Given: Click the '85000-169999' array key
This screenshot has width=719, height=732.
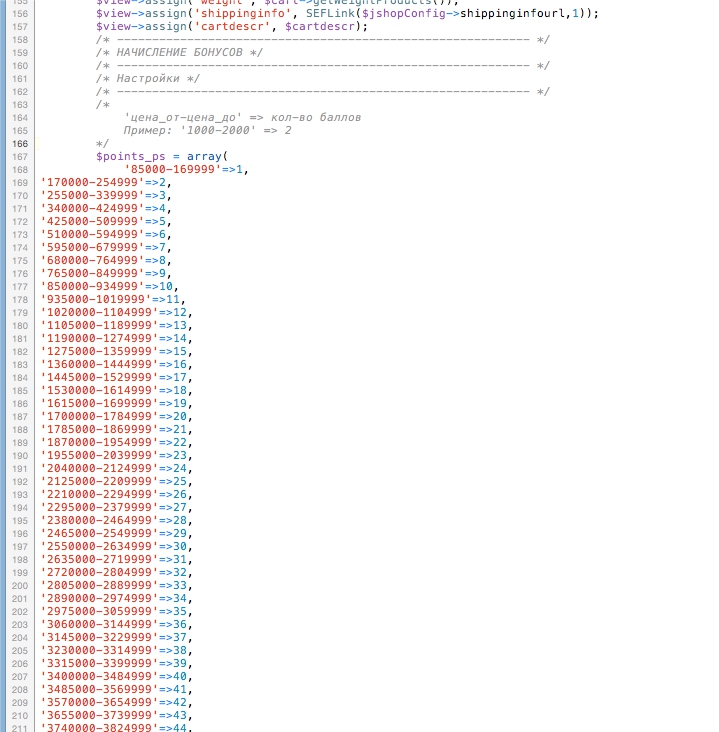Looking at the screenshot, I should coord(173,169).
